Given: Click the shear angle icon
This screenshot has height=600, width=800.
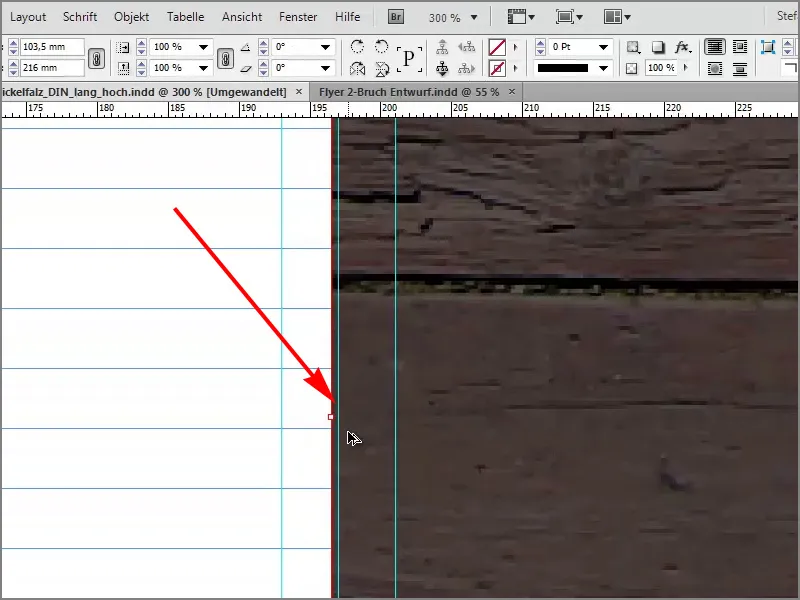Looking at the screenshot, I should (x=245, y=68).
